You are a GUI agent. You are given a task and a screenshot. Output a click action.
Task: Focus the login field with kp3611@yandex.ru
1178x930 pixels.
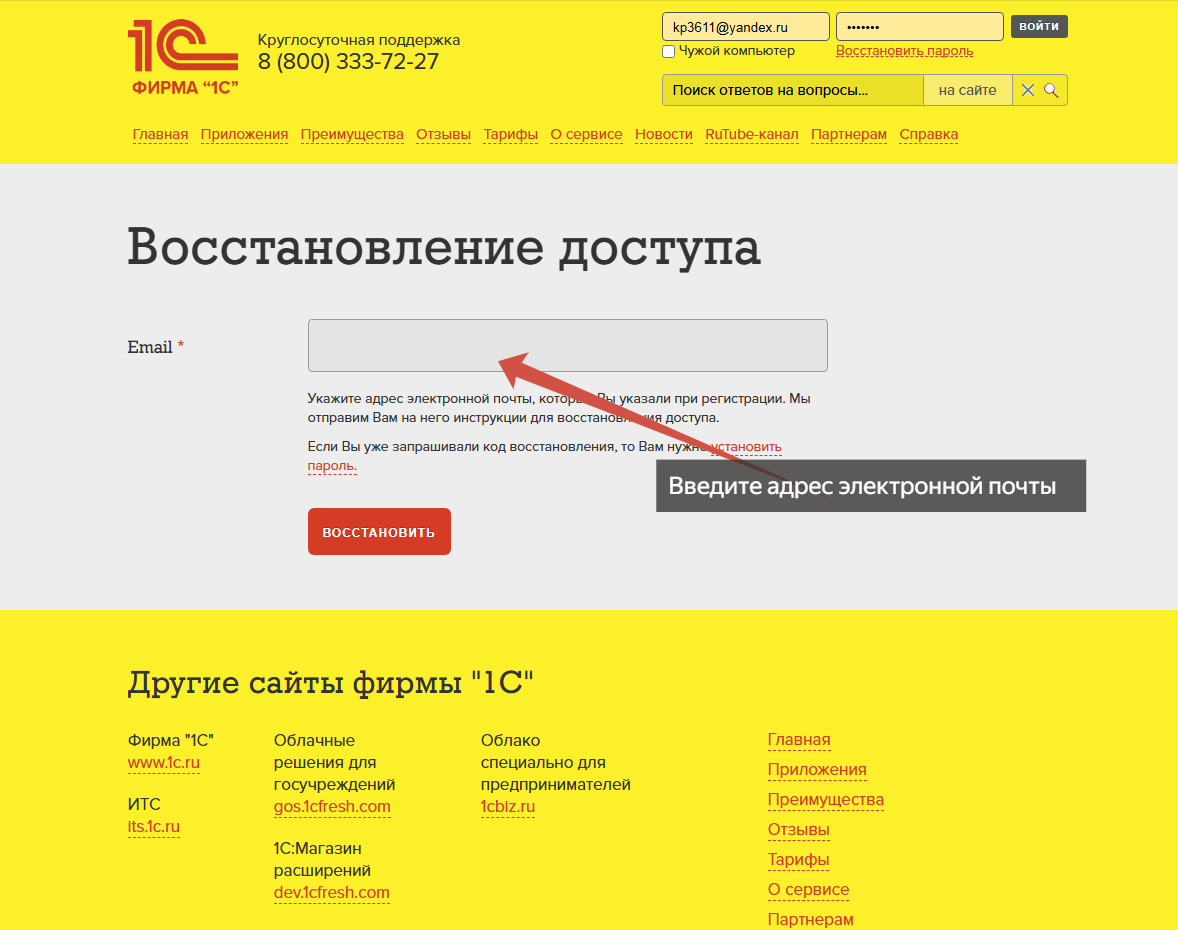(745, 27)
